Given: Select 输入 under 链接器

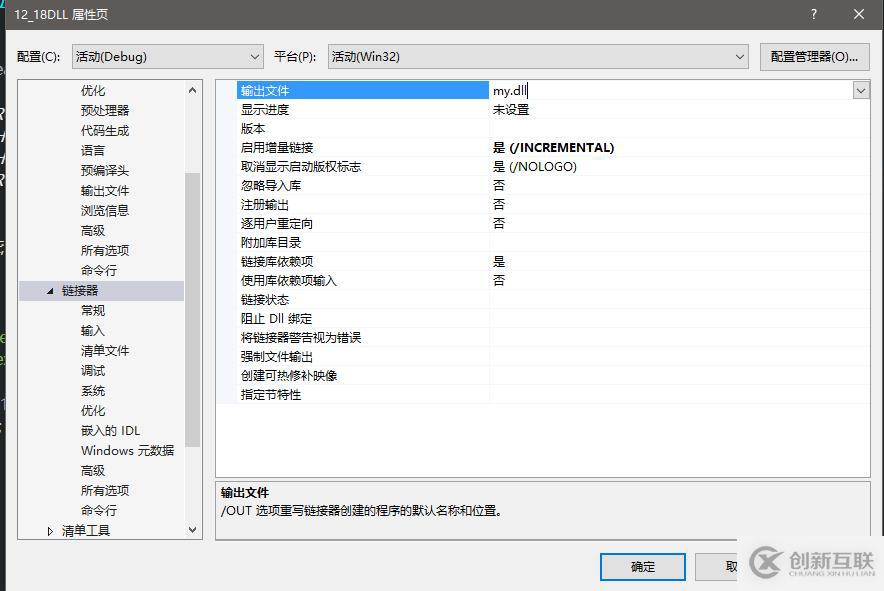Looking at the screenshot, I should [92, 330].
